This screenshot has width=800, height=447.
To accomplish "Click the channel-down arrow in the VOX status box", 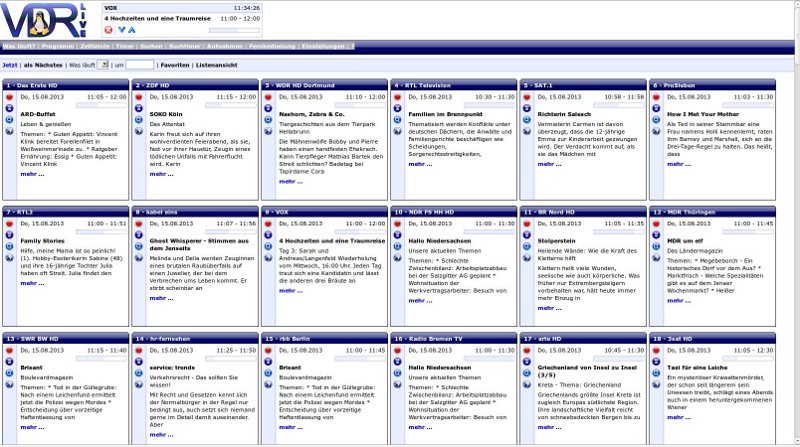I will (121, 30).
